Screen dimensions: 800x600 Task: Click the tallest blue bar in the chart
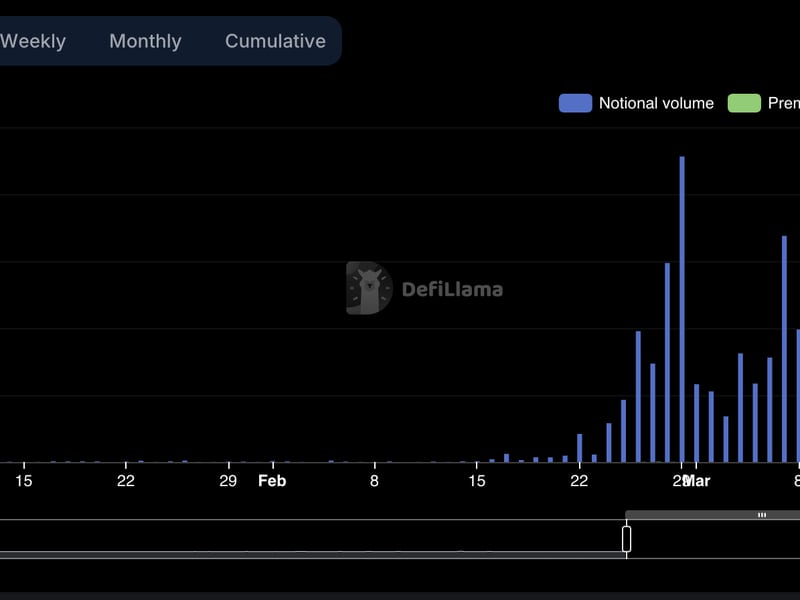(682, 308)
